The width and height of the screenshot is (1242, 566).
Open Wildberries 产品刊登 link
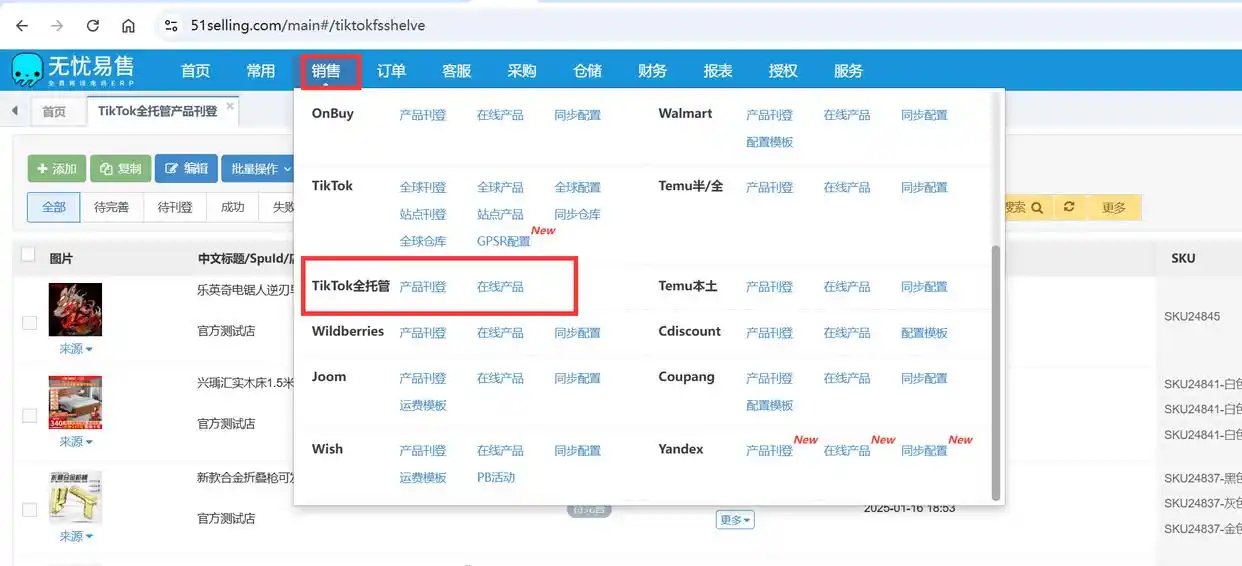(423, 333)
